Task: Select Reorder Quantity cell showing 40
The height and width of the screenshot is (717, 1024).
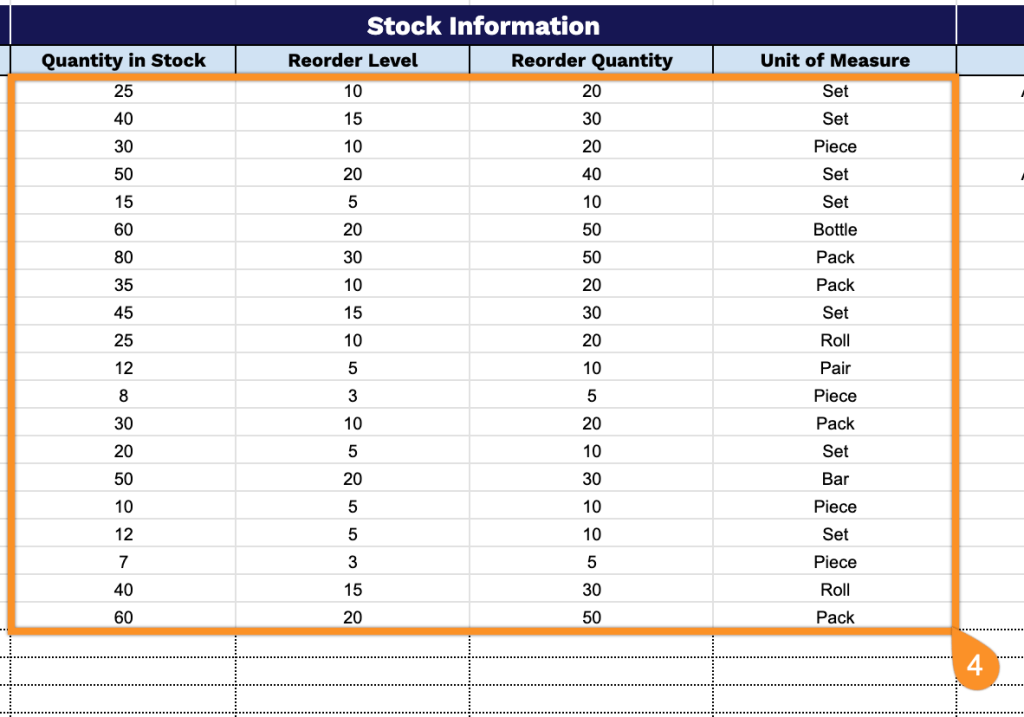Action: pyautogui.click(x=591, y=174)
